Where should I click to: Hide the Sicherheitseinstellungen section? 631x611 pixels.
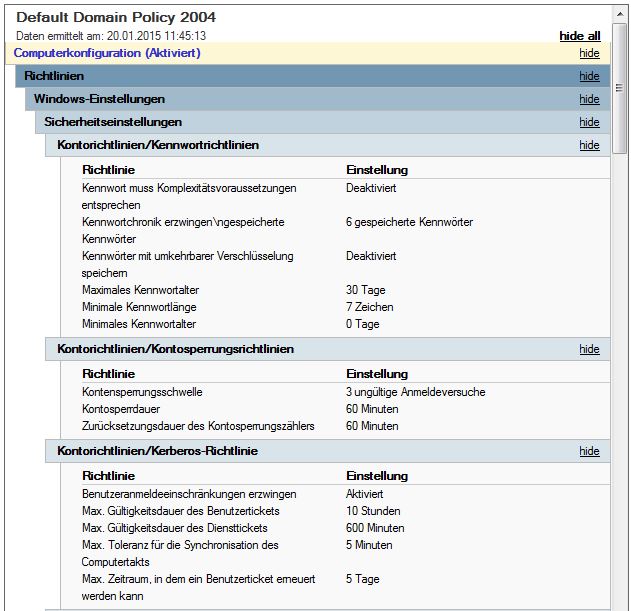point(589,122)
